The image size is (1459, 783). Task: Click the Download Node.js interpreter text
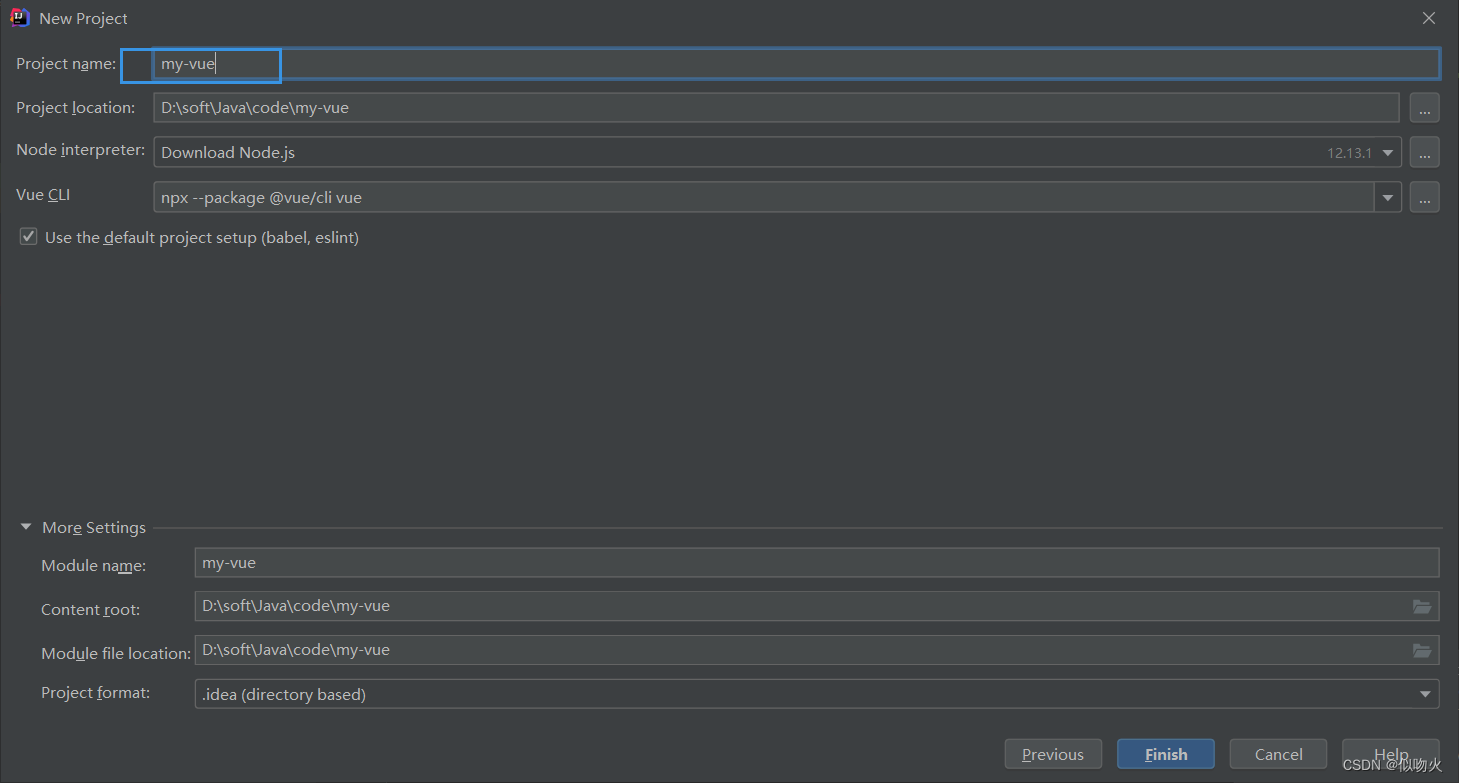[228, 152]
